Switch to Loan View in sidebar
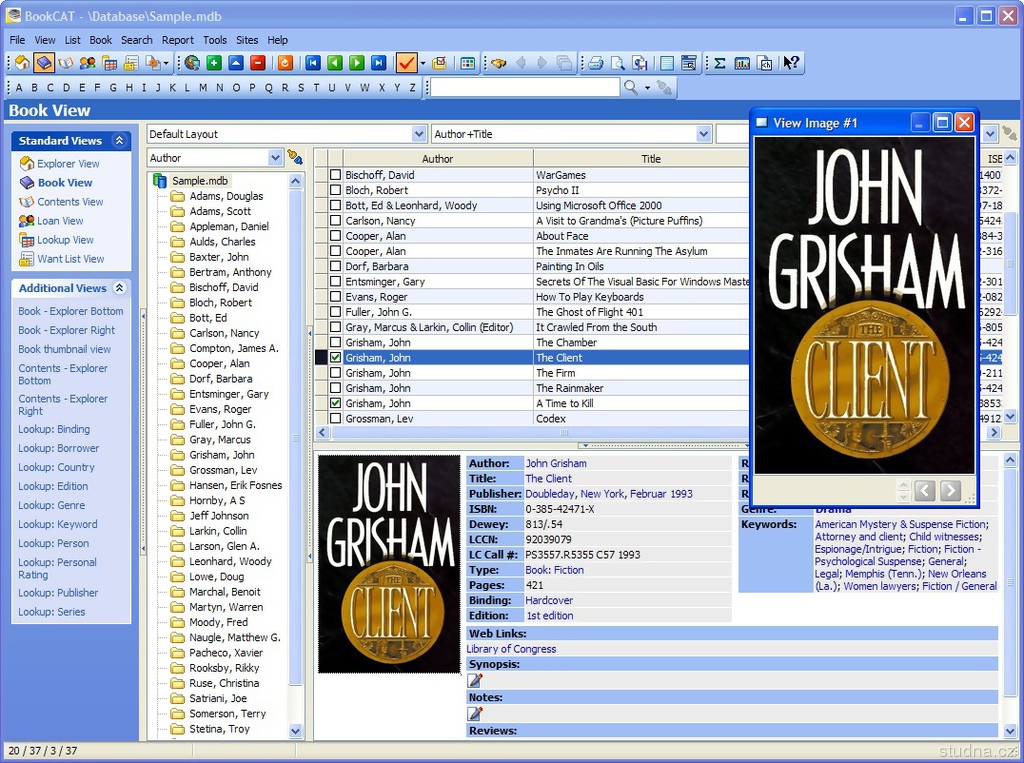 (x=60, y=221)
